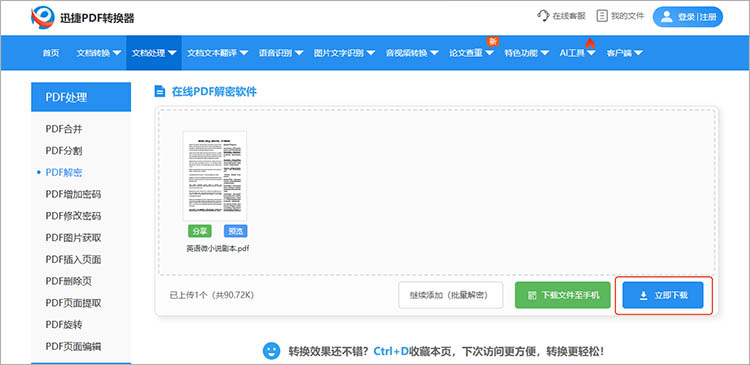750x365 pixels.
Task: Expand the 文档文本翻译 dropdown menu
Action: pos(217,53)
